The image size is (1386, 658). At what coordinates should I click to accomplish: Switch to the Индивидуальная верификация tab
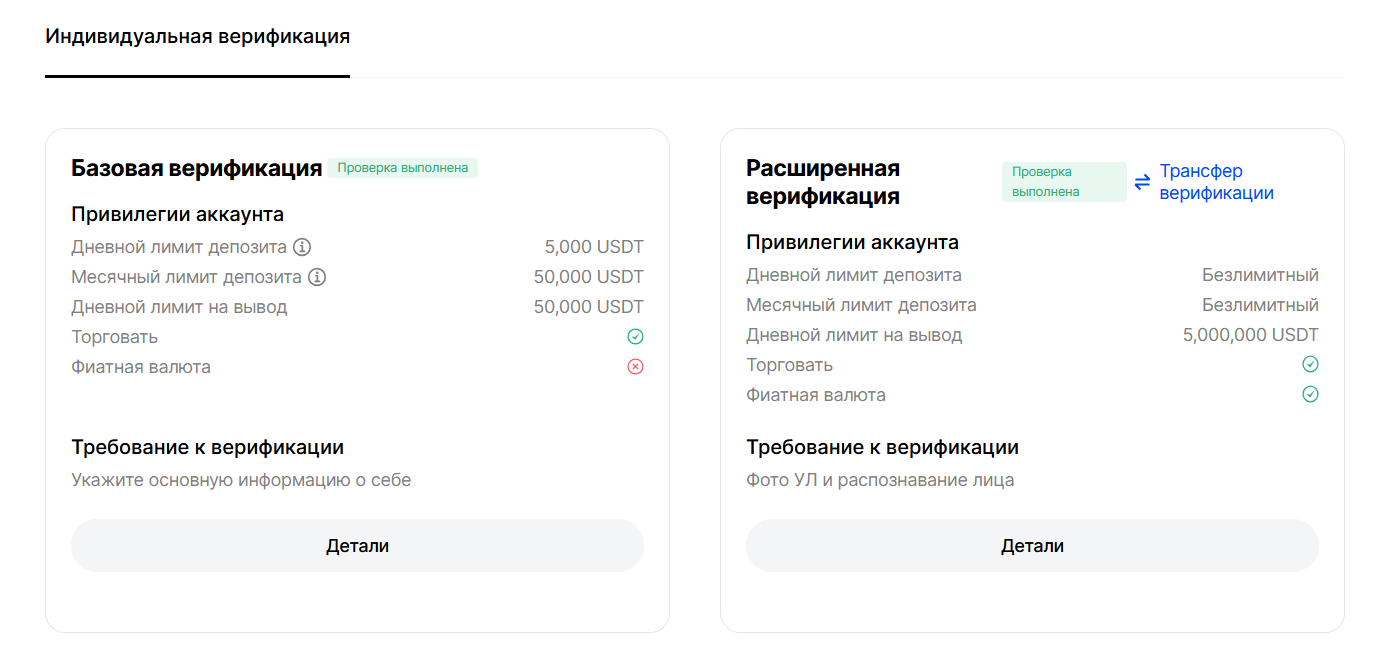click(x=197, y=37)
